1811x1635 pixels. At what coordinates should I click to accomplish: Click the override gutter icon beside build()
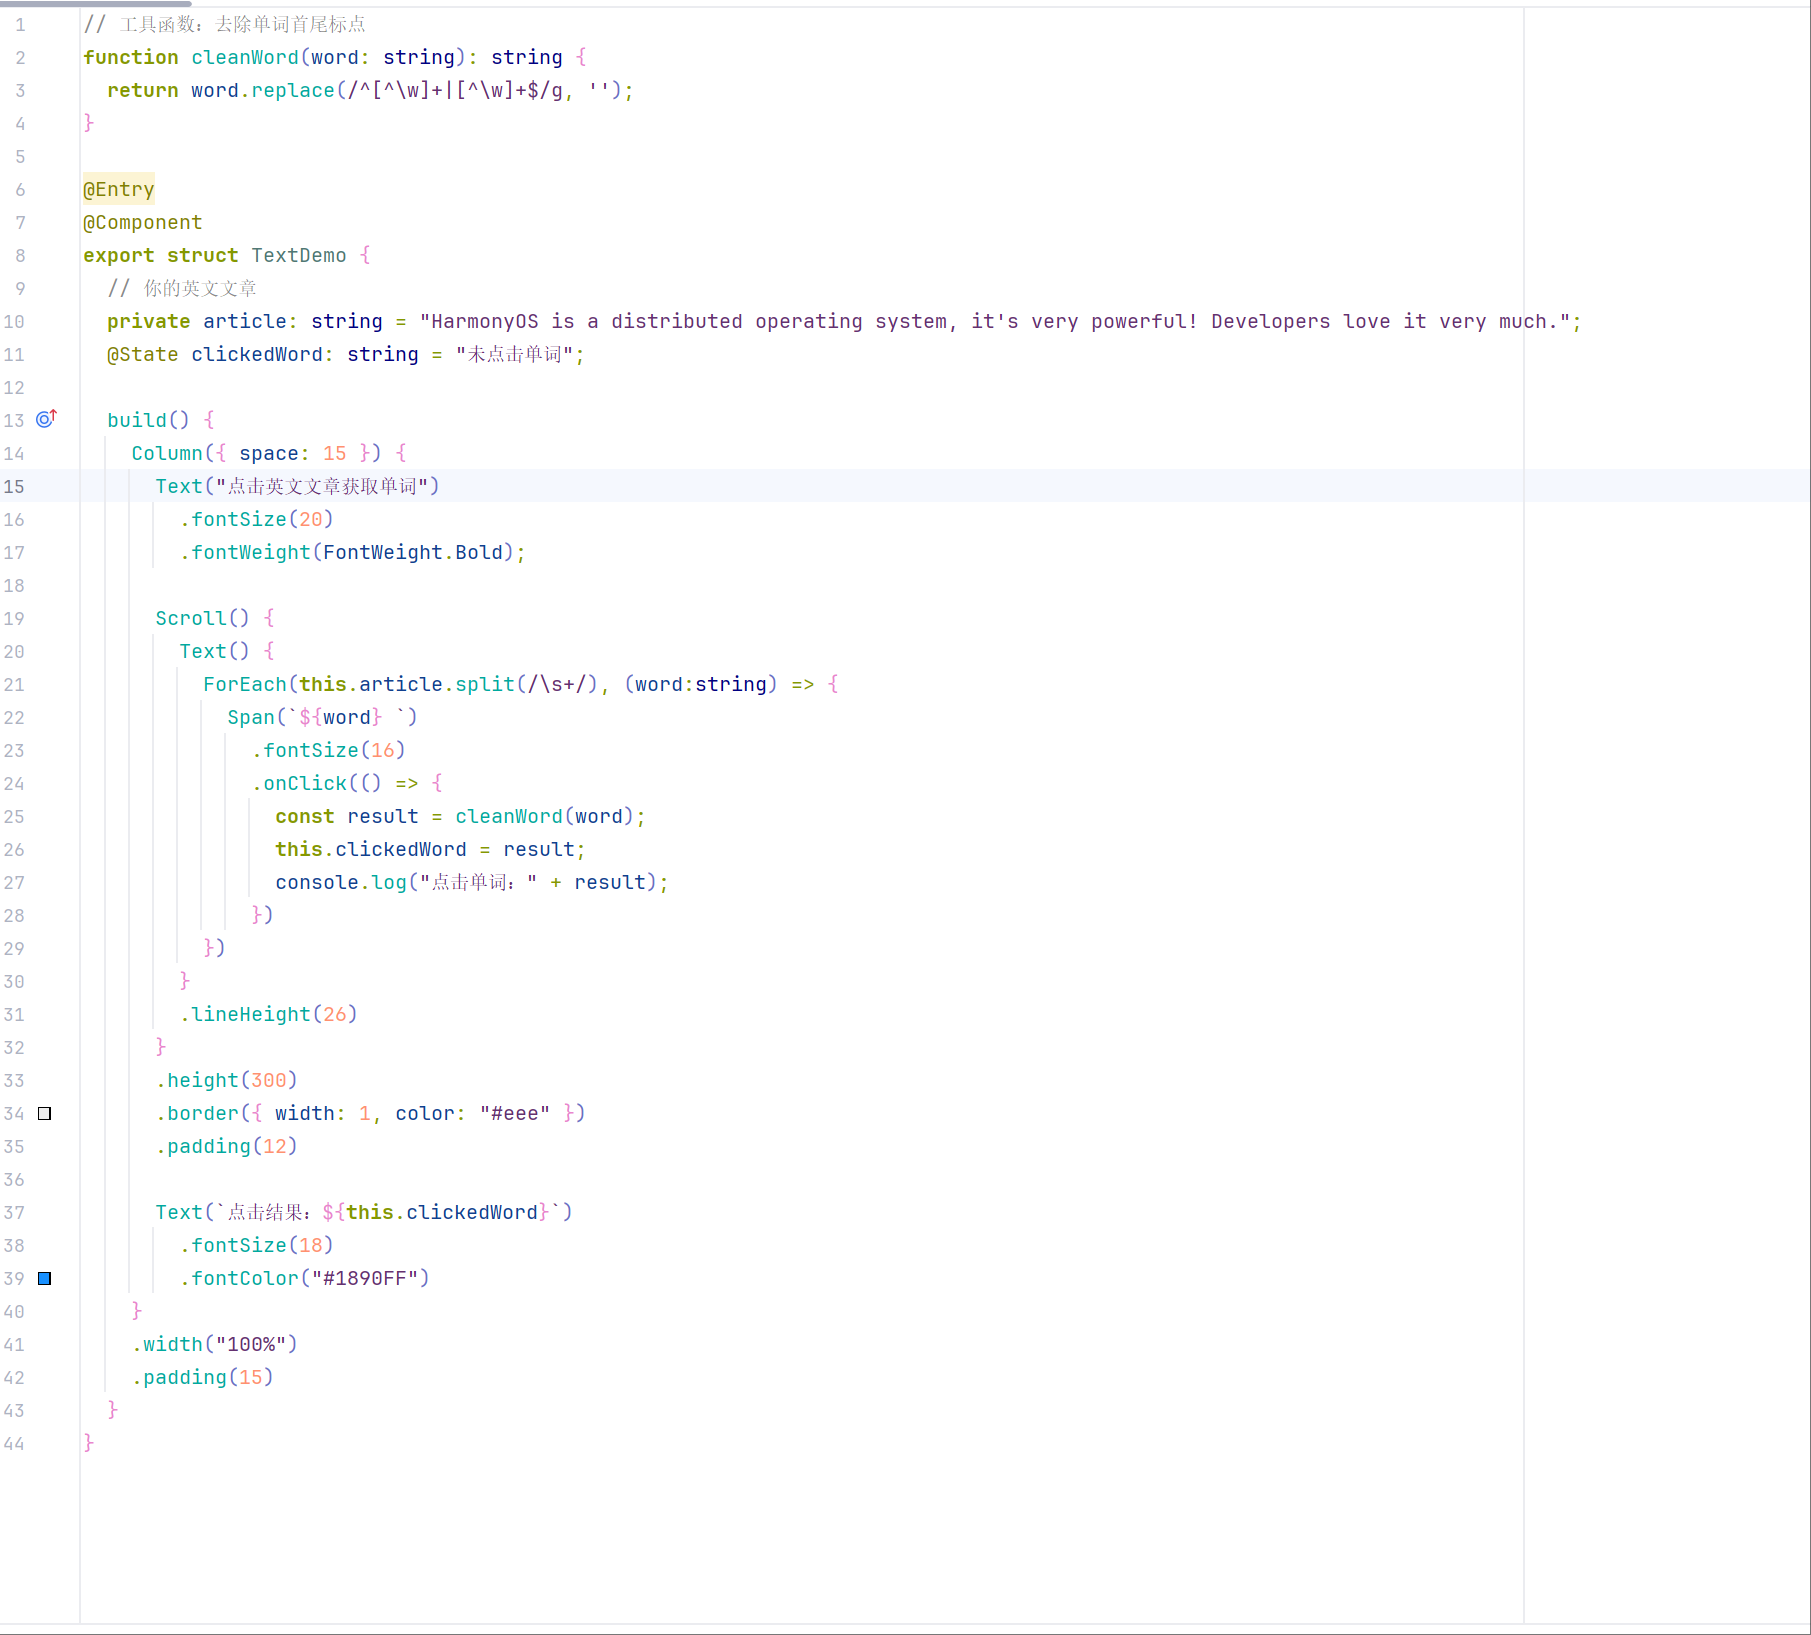point(46,419)
